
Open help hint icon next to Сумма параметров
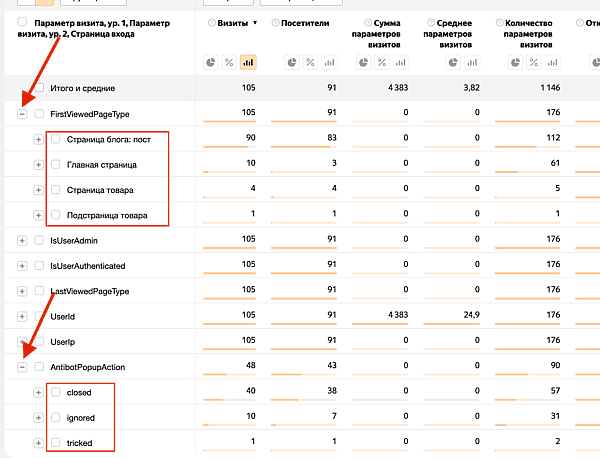coord(368,23)
